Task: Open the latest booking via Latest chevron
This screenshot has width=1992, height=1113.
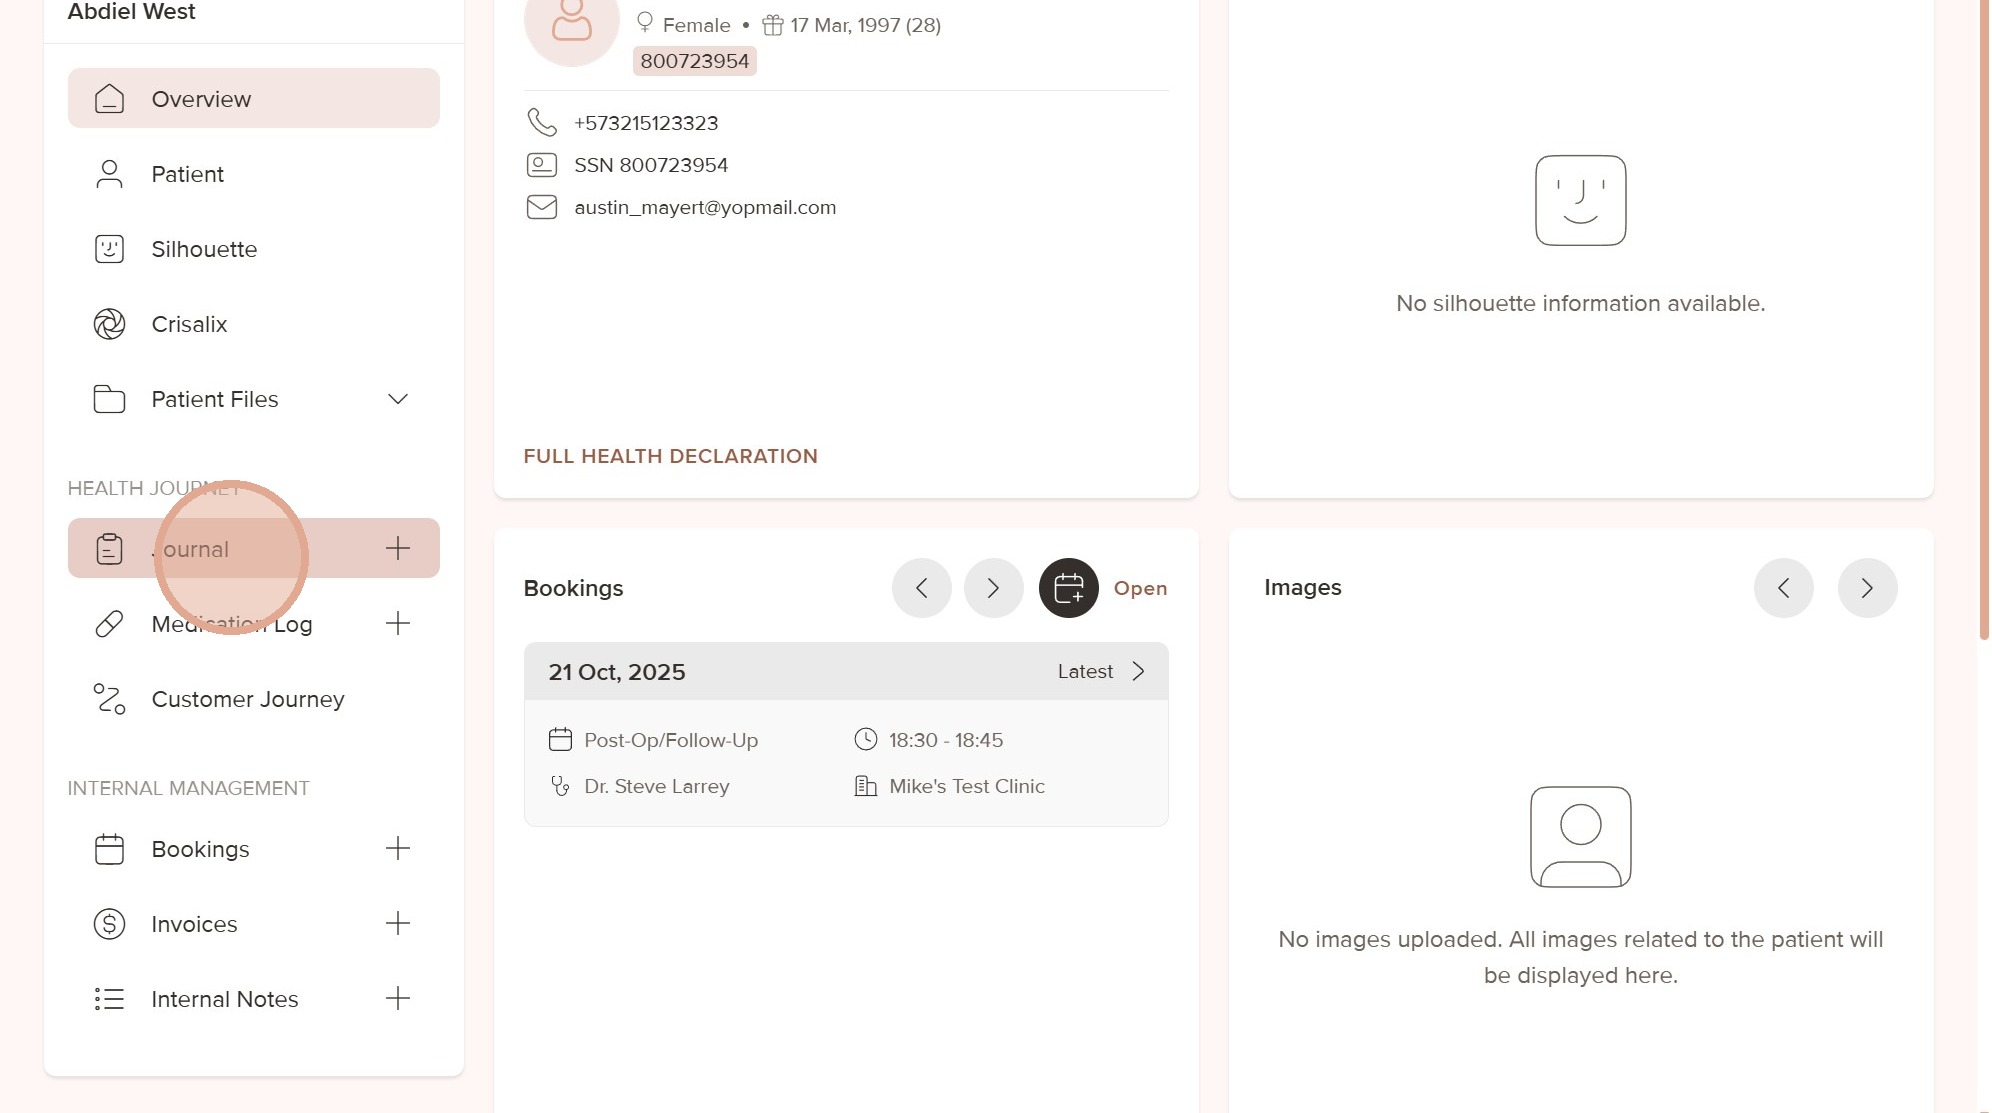Action: tap(1138, 671)
